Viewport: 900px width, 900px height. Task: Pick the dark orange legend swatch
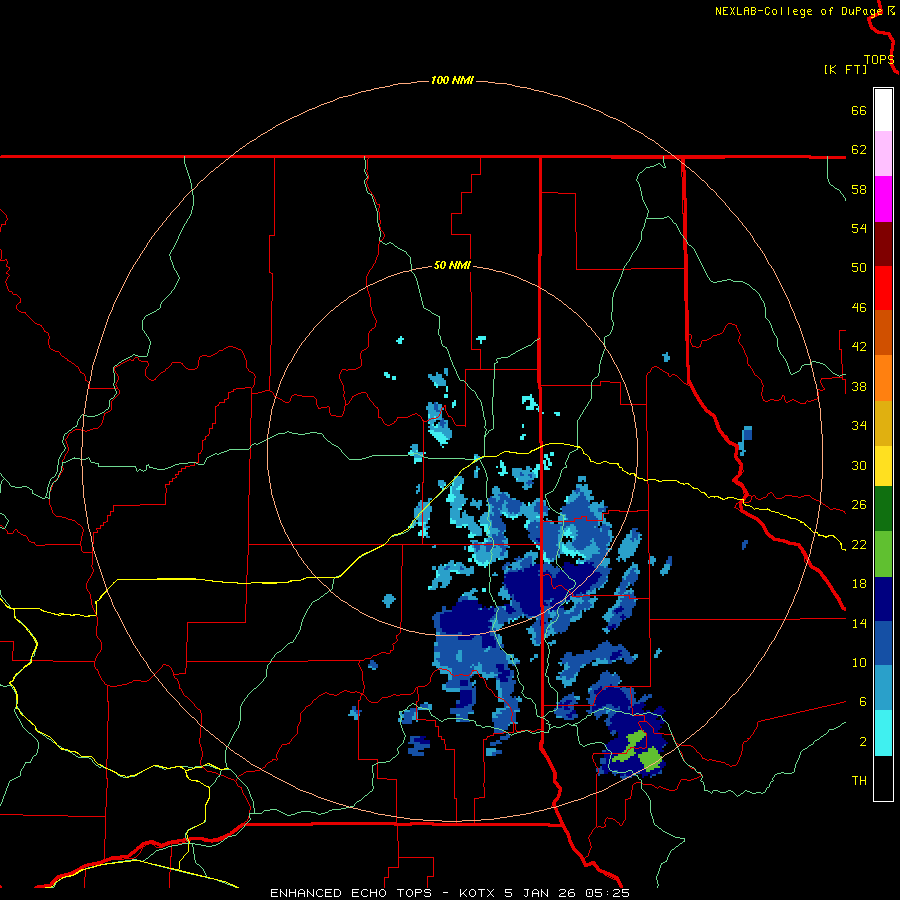pyautogui.click(x=883, y=333)
